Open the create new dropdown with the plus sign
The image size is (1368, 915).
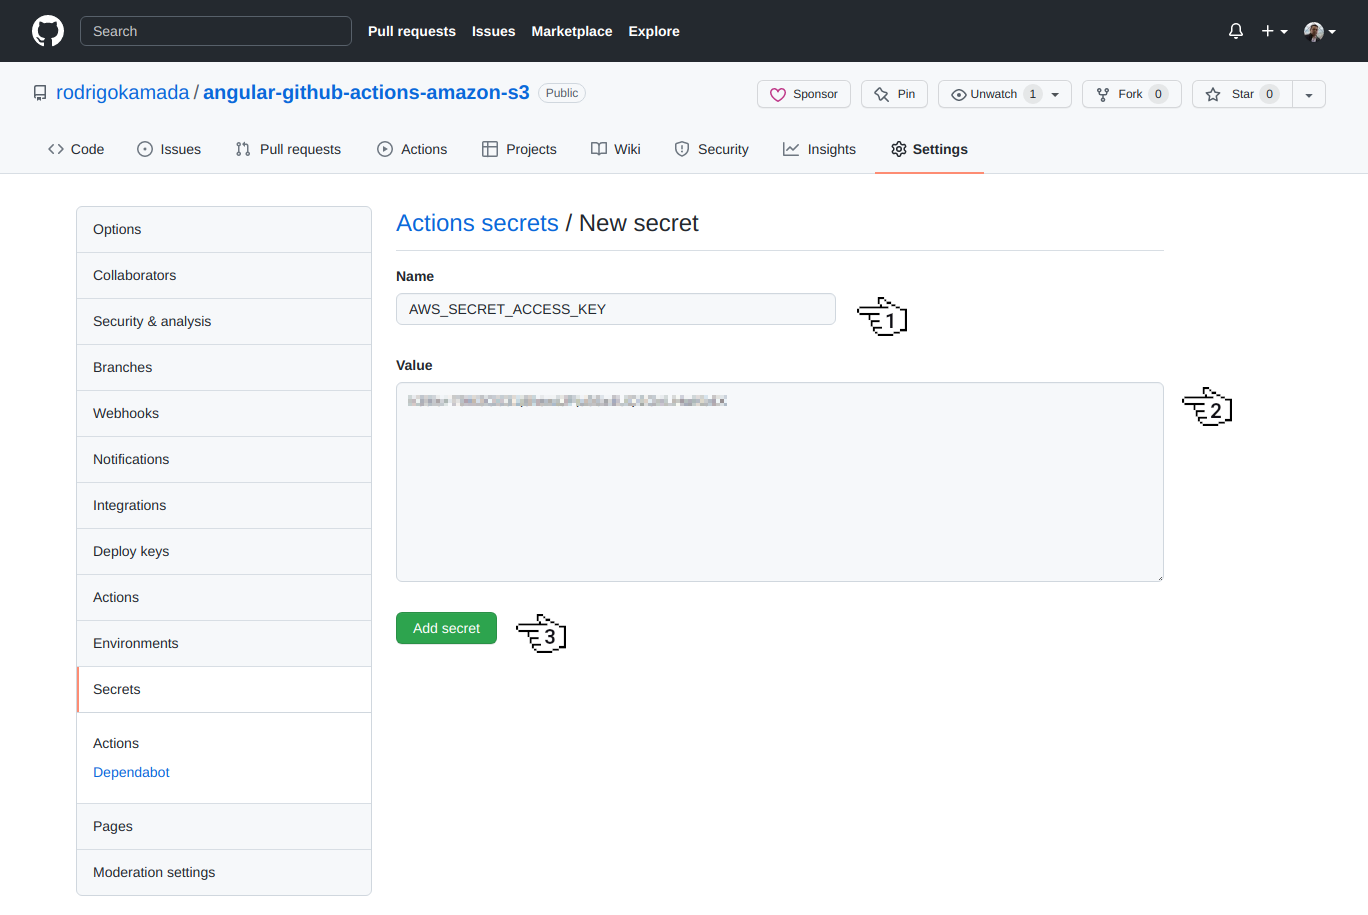click(1267, 31)
